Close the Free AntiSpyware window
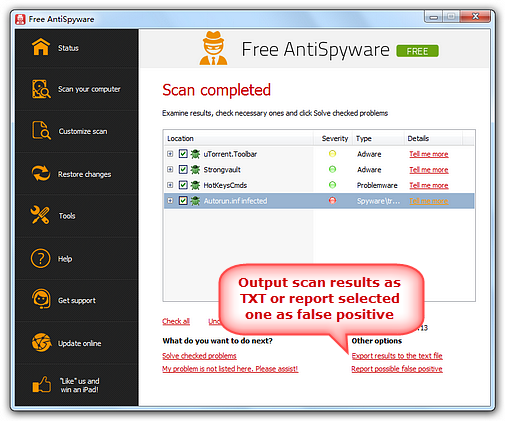This screenshot has width=505, height=421. point(475,16)
